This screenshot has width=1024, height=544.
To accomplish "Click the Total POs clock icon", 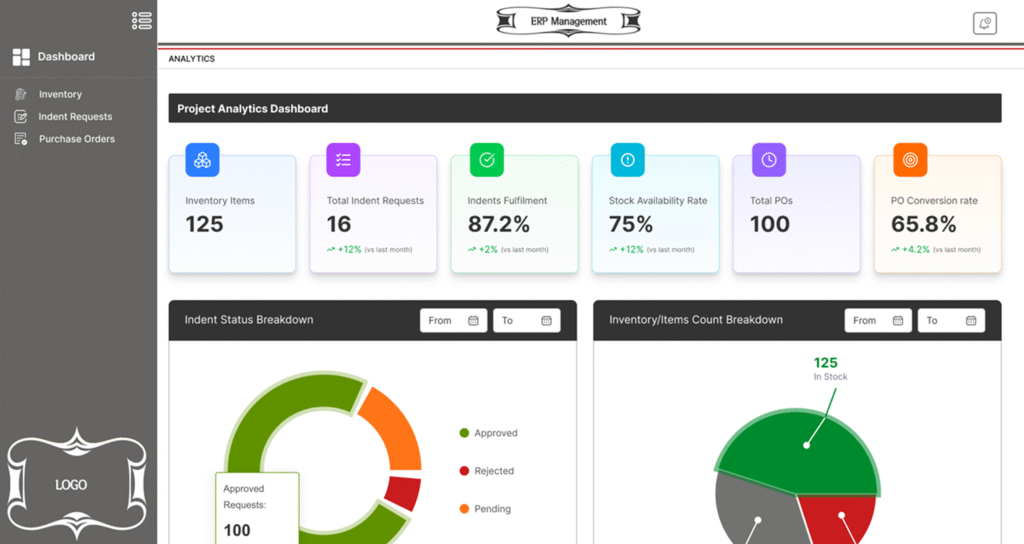I will 768,160.
